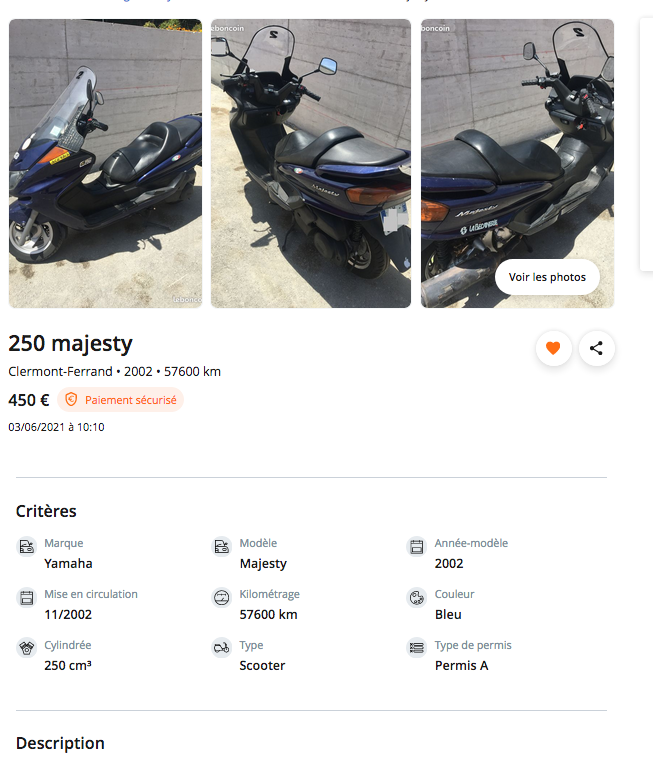
Task: Click the Description section heading
Action: point(60,743)
